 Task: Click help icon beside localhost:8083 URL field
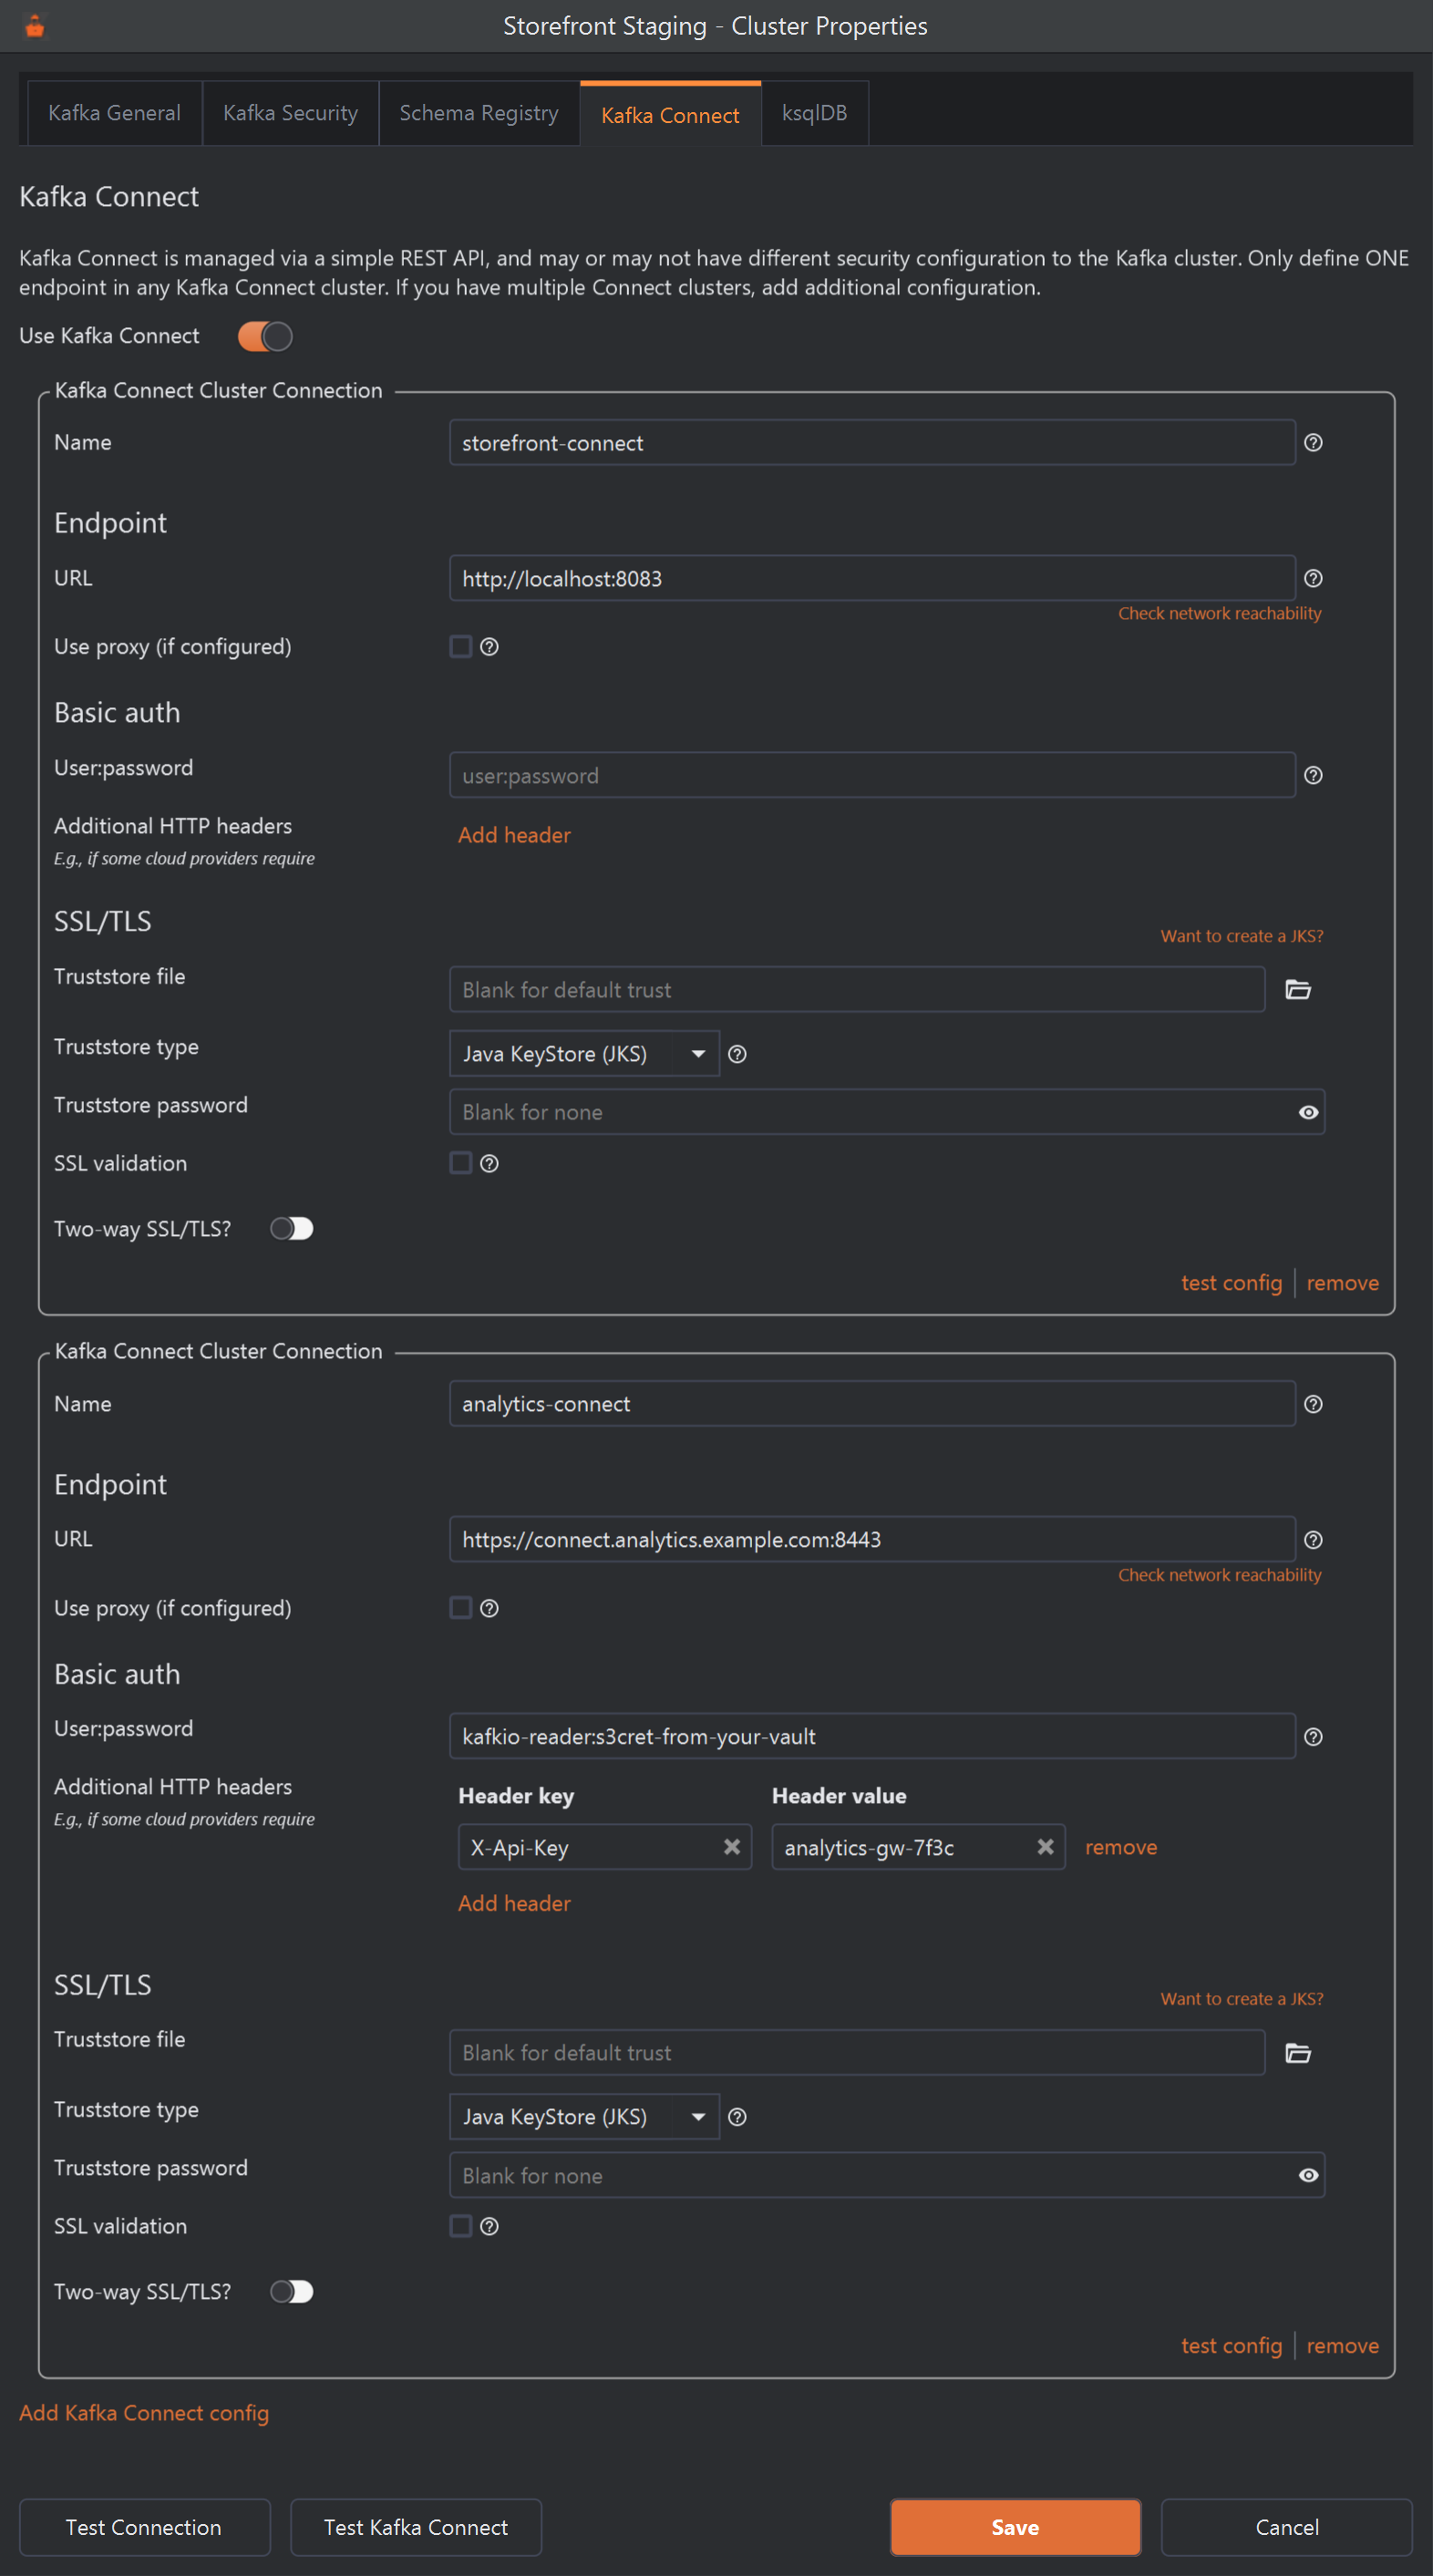[1313, 578]
